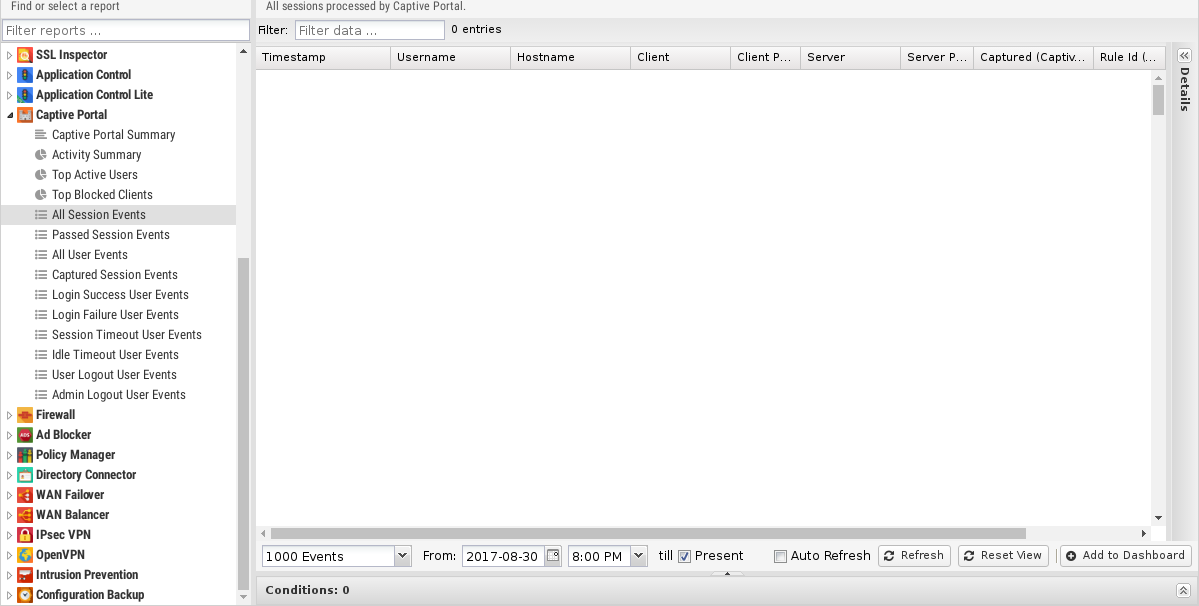The image size is (1199, 606).
Task: Uncheck the till Present checkbox
Action: [685, 556]
